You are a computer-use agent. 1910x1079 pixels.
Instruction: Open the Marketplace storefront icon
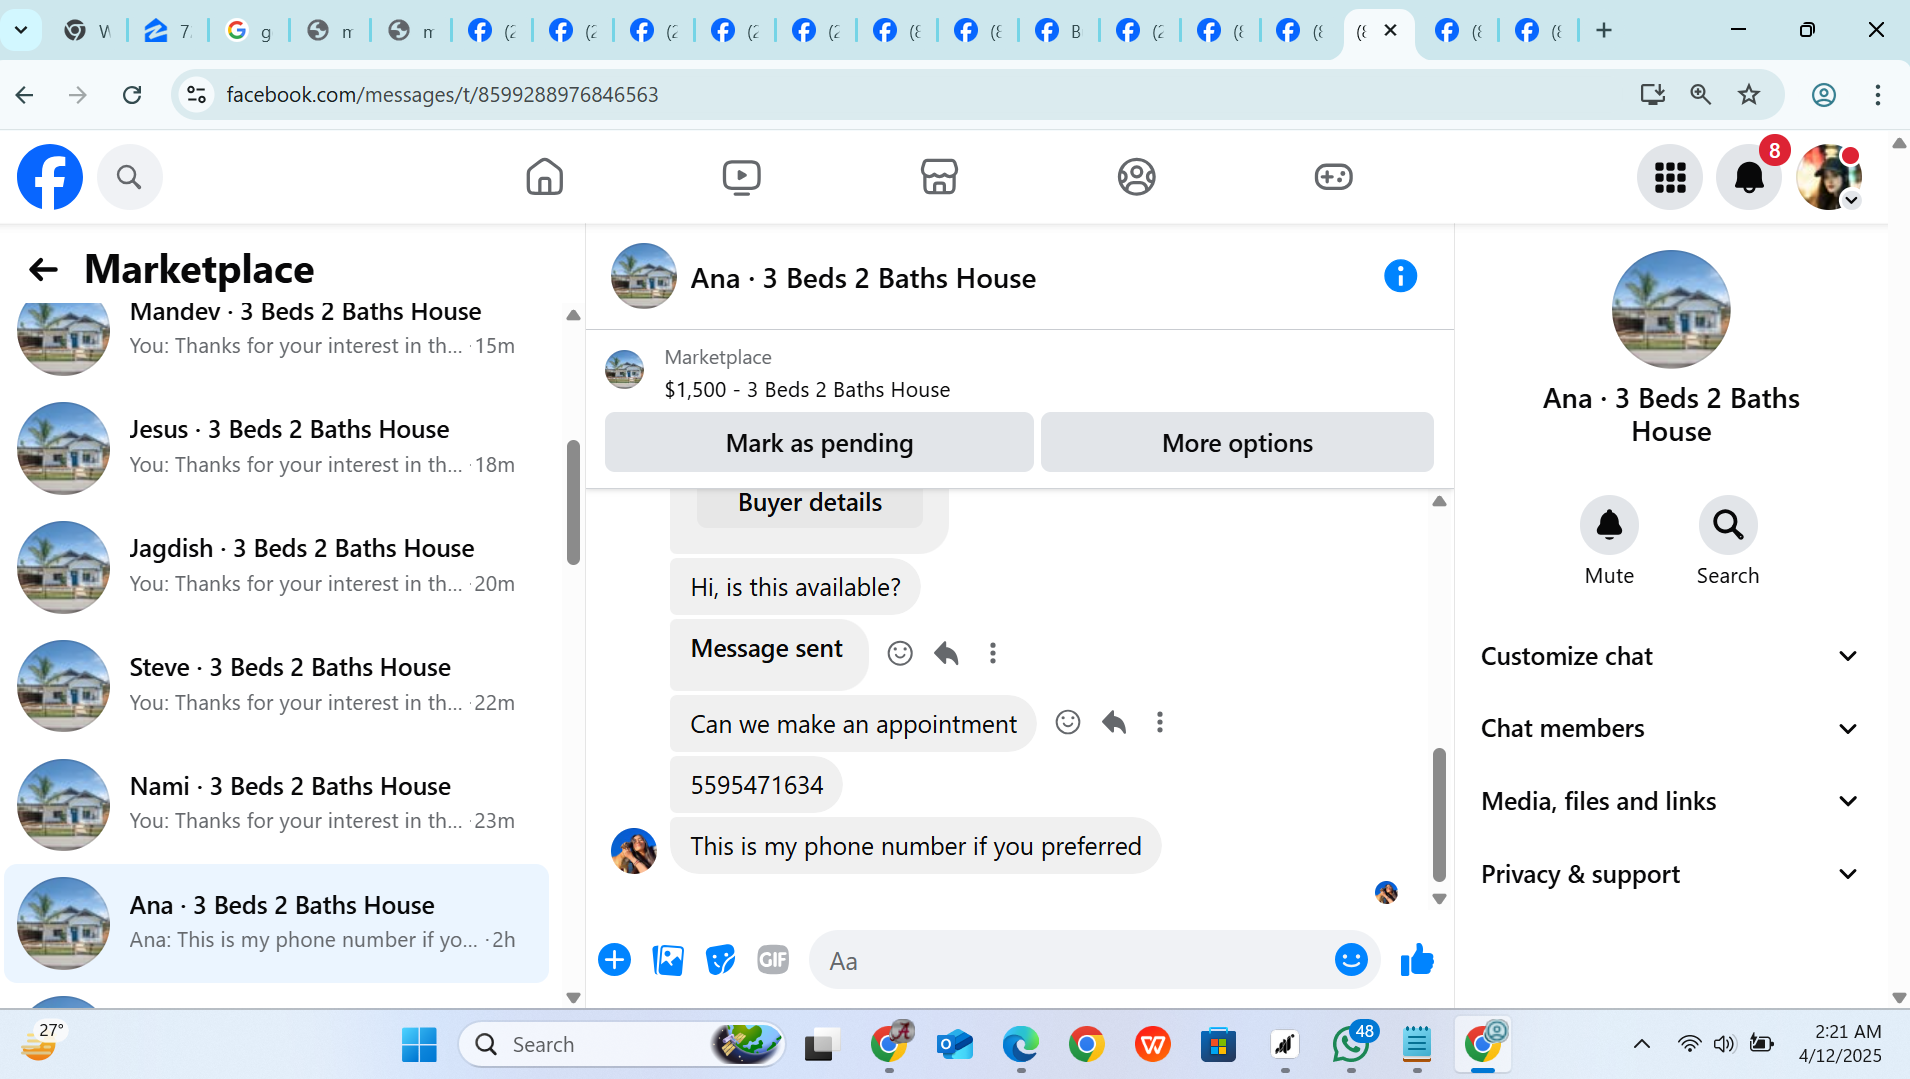[x=939, y=177]
